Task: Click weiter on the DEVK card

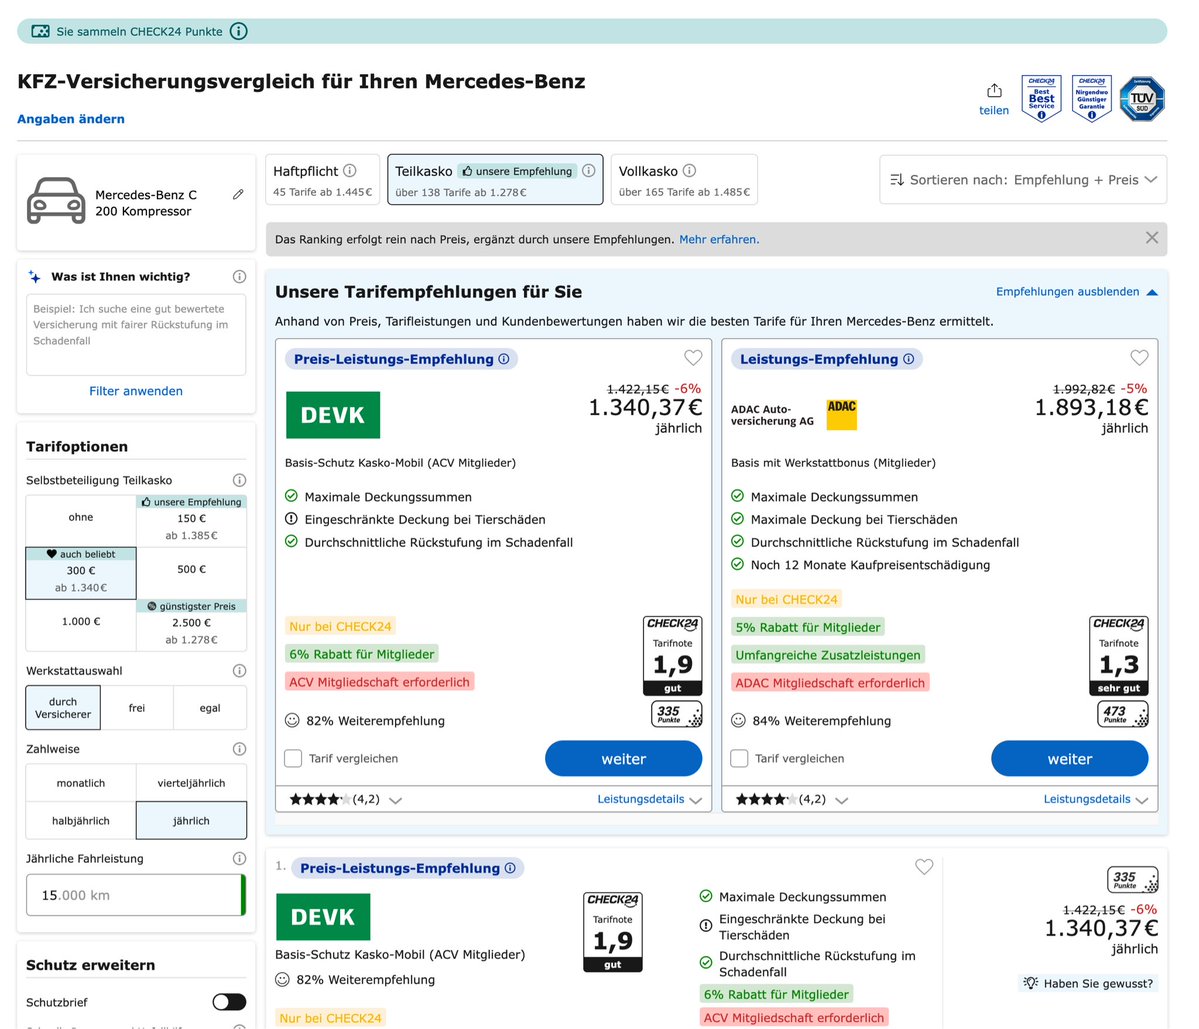Action: tap(623, 758)
